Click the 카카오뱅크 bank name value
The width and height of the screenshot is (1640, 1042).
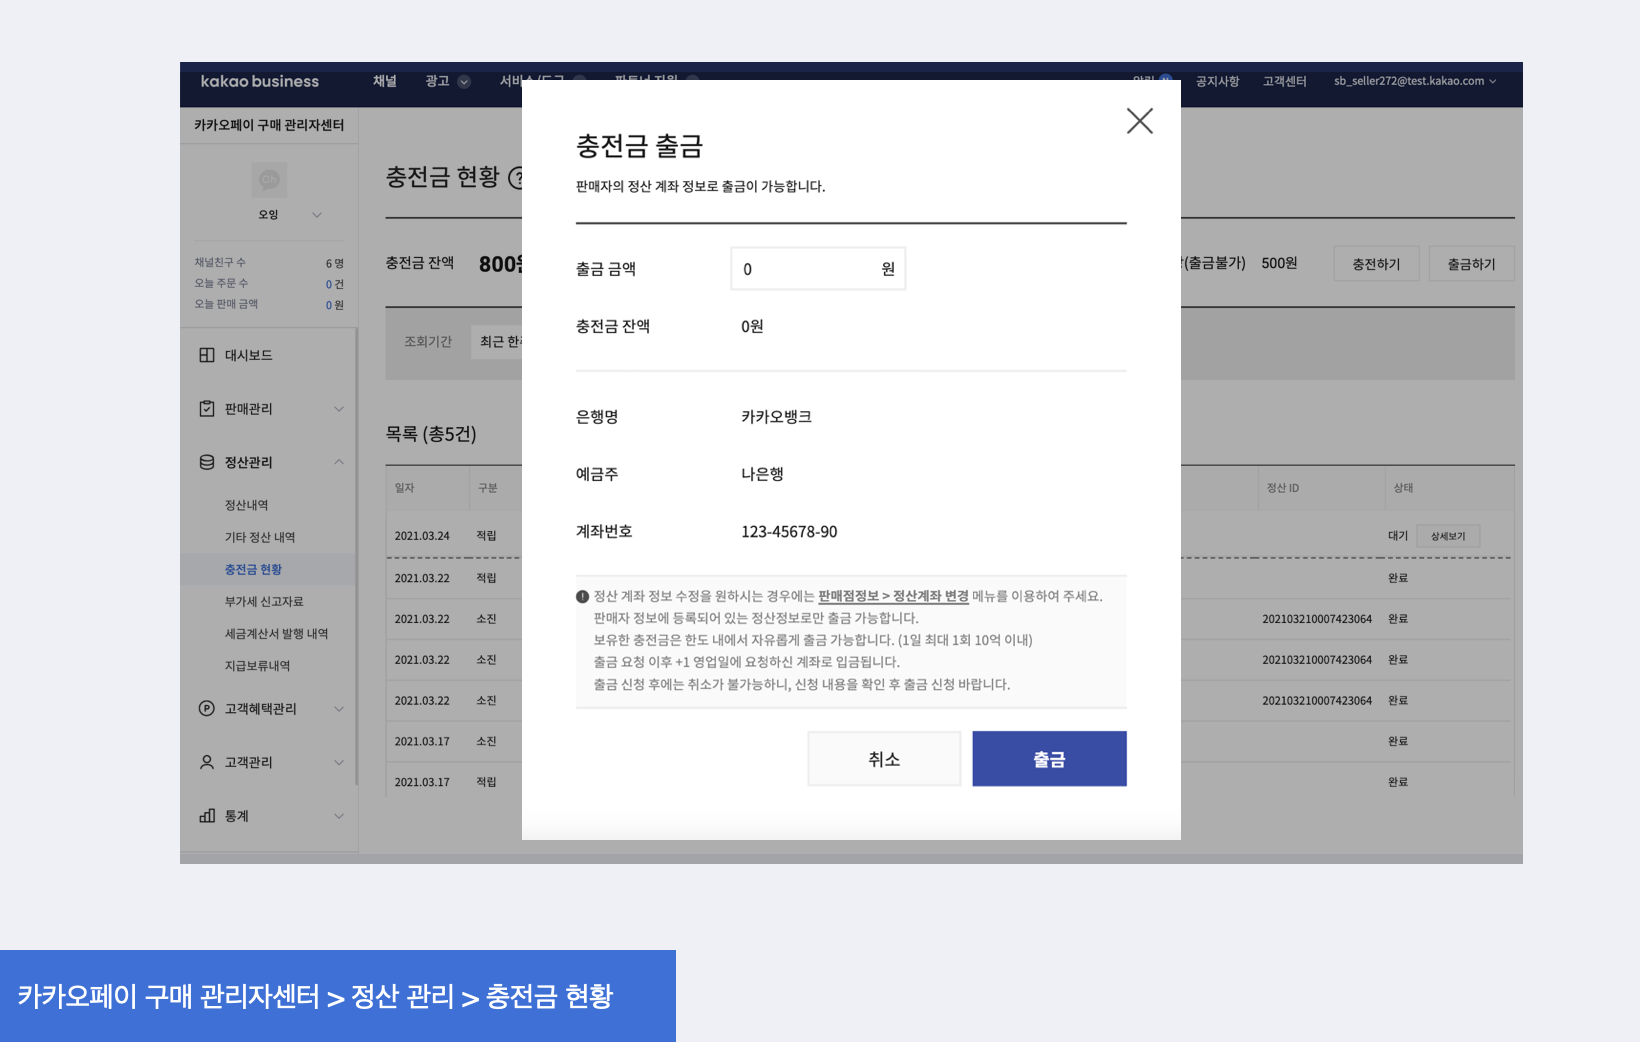click(776, 417)
